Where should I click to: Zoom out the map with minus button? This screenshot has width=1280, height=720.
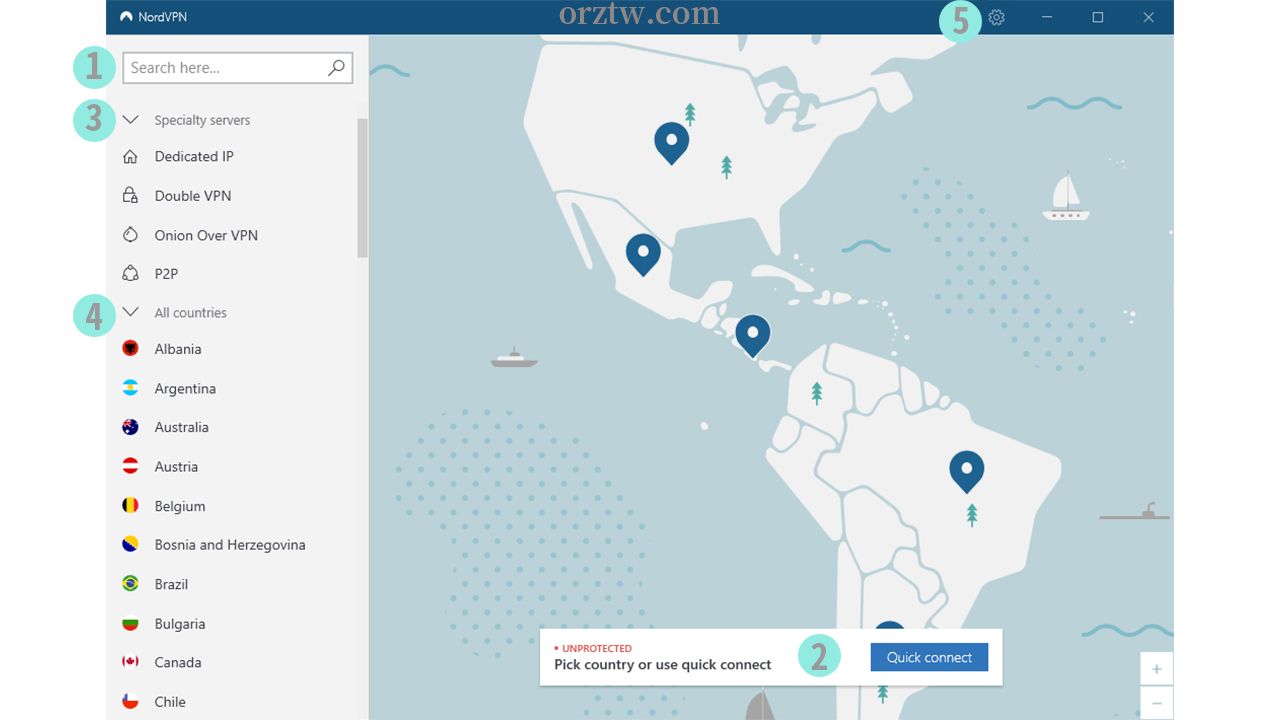click(x=1156, y=703)
